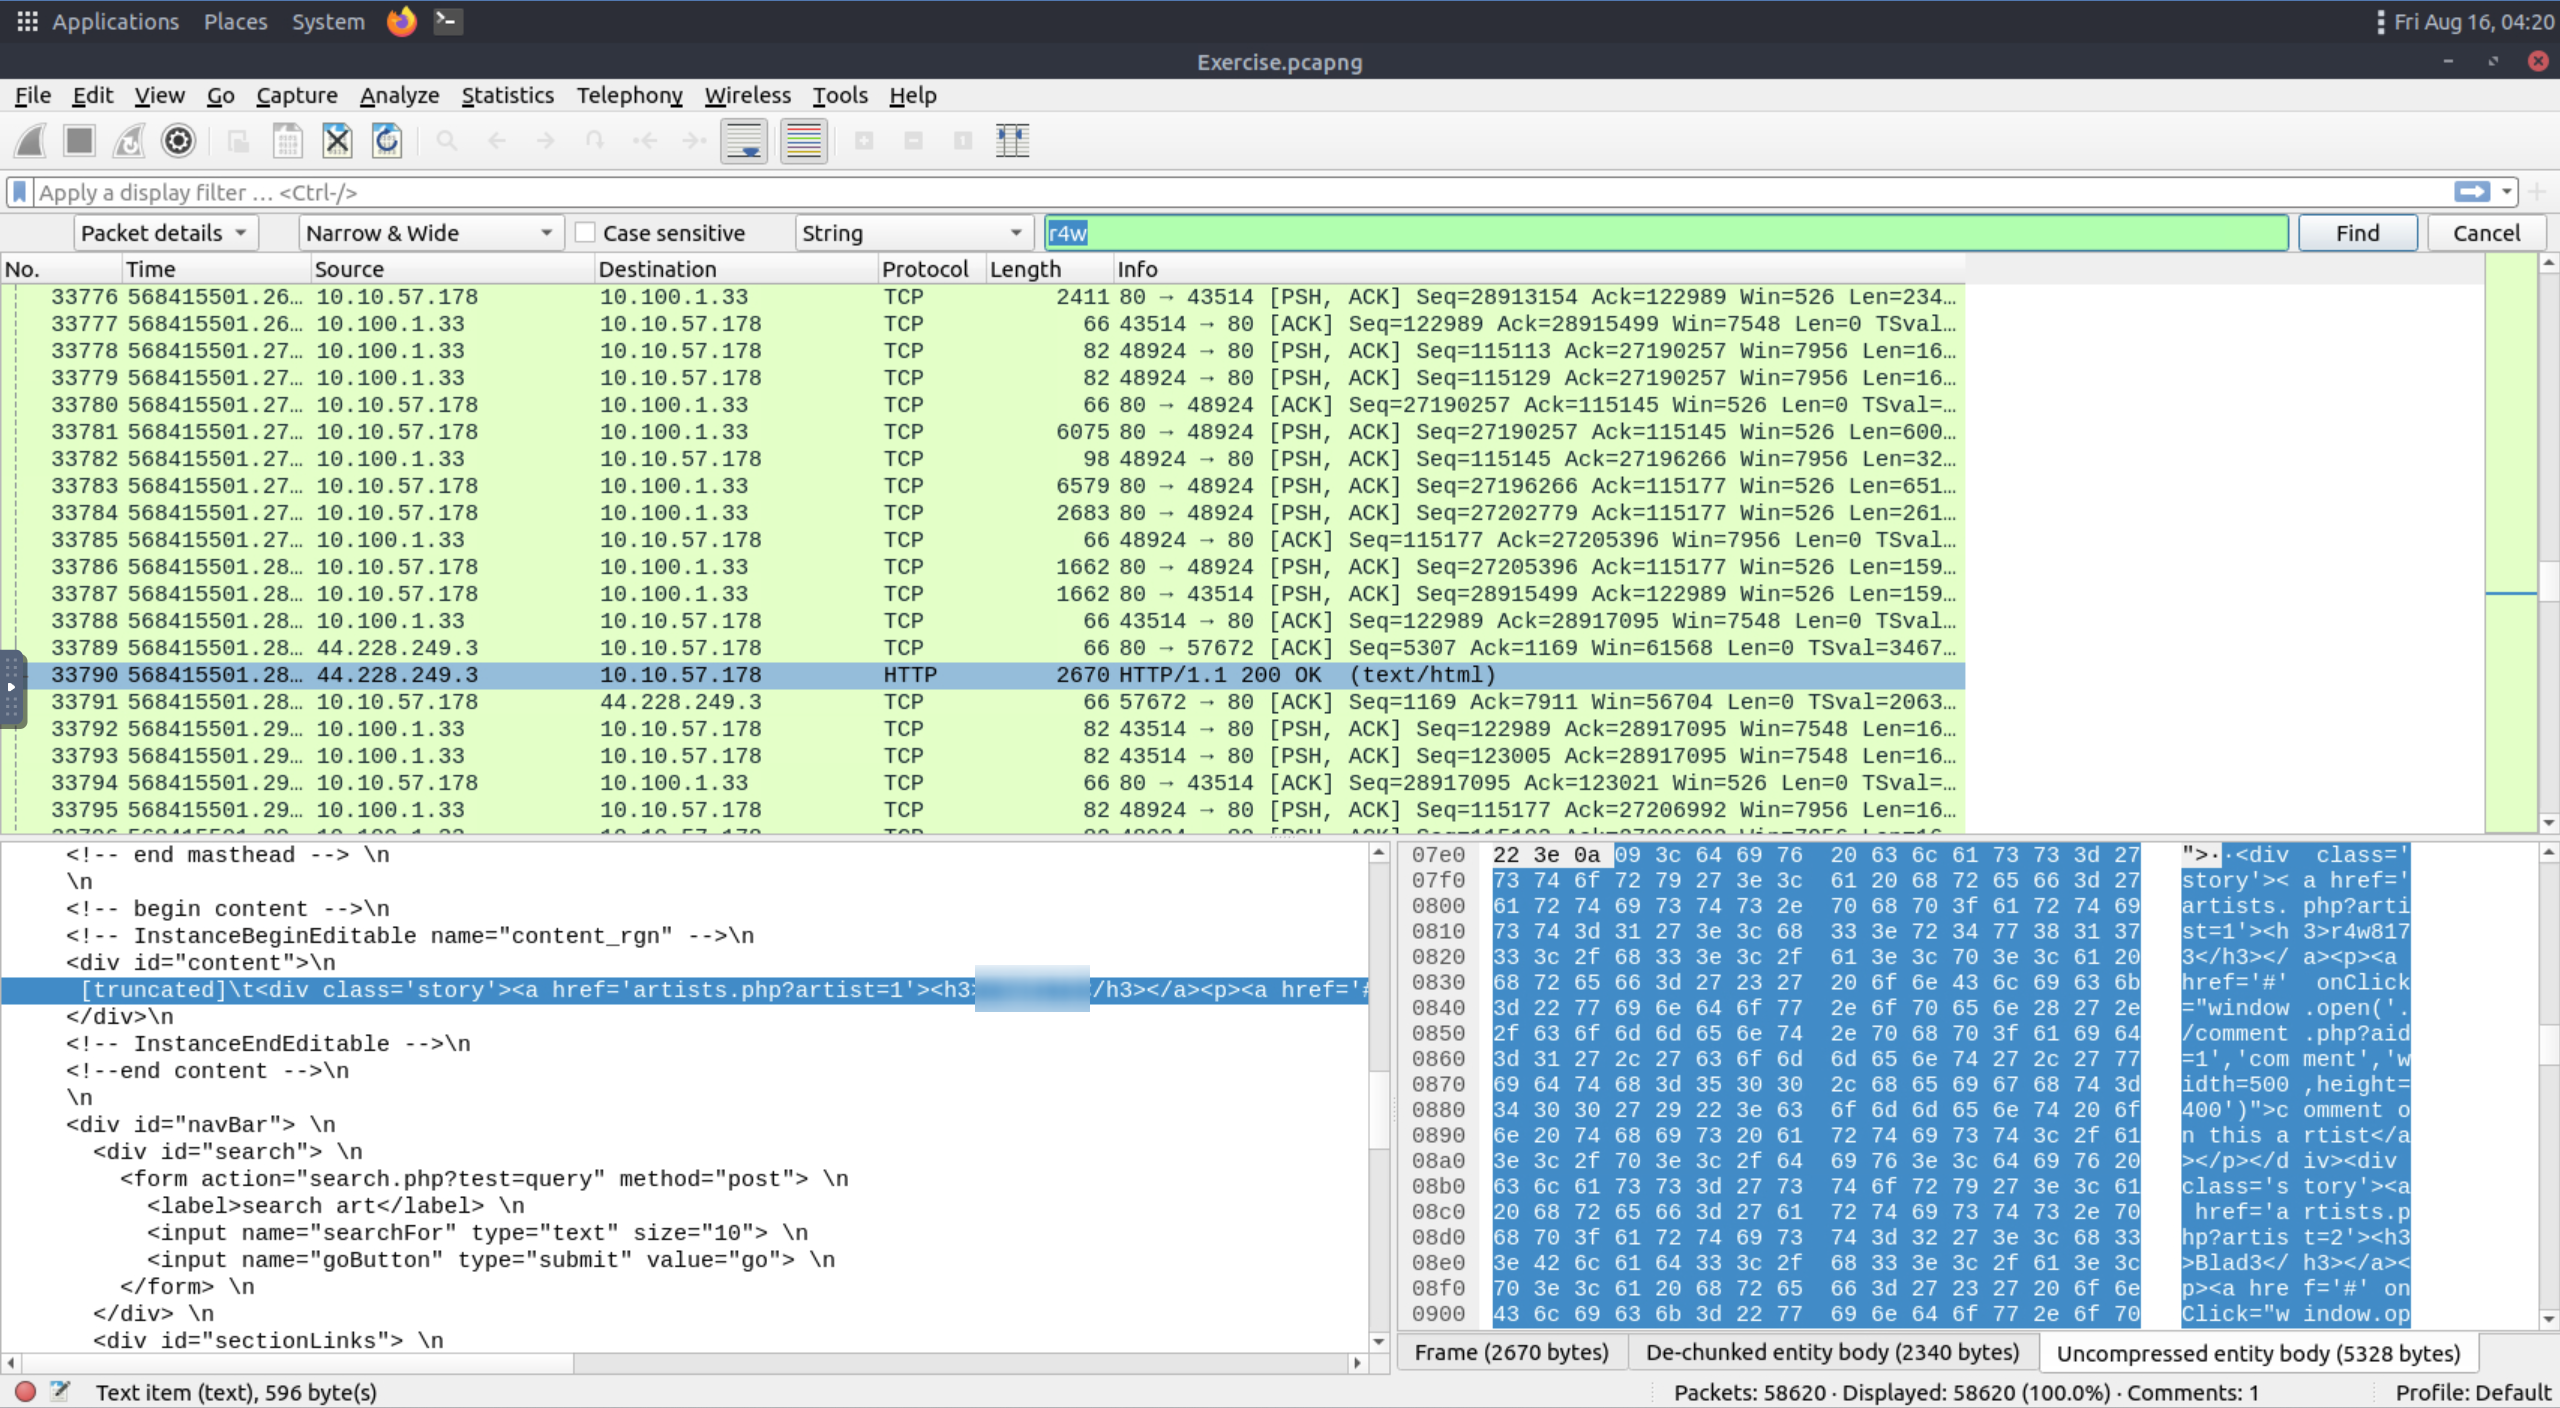2560x1408 pixels.
Task: Open capture options gear icon
Action: [x=179, y=141]
